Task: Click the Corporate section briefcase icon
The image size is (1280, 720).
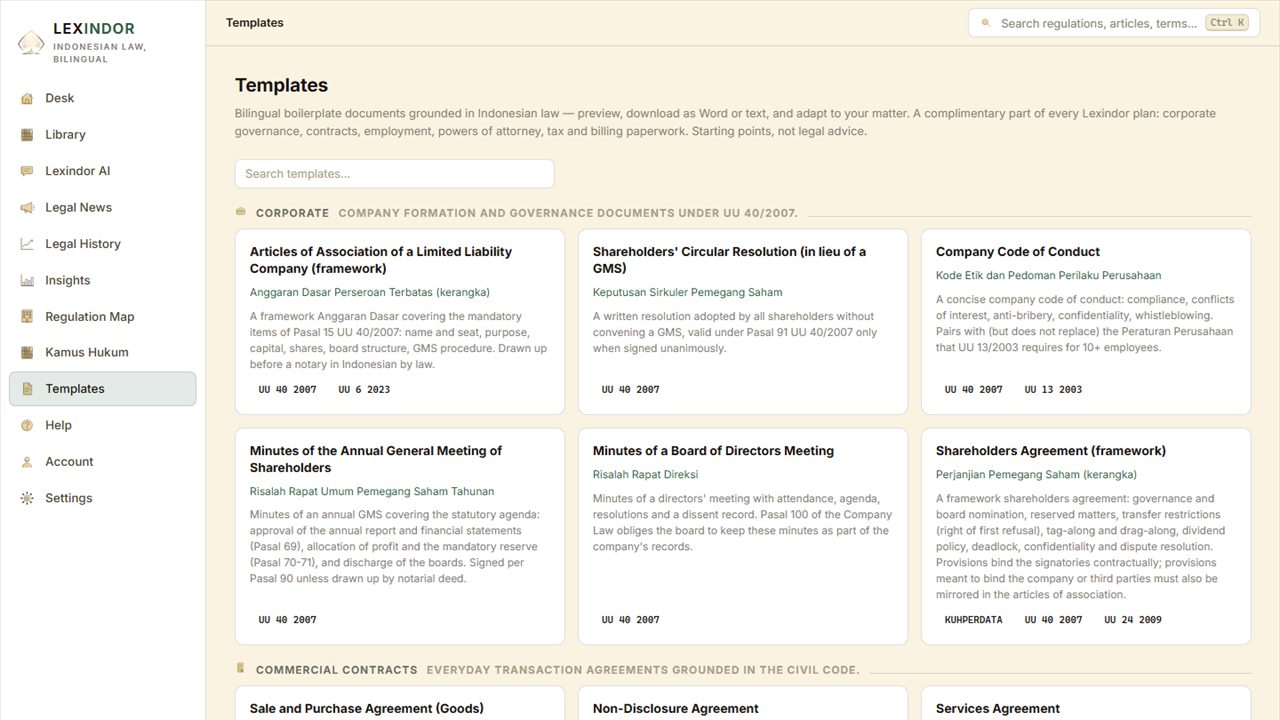Action: (x=240, y=212)
